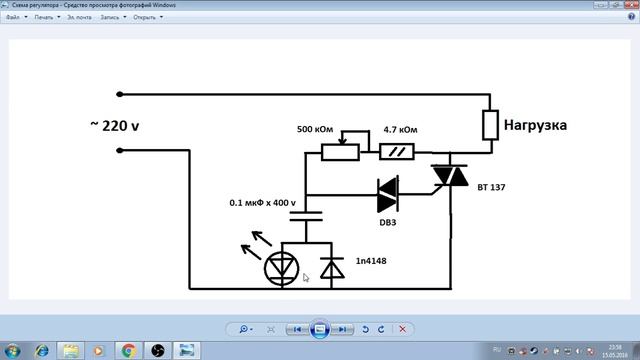Click the Нагрузка label in the diagram
This screenshot has width=640, height=360.
point(535,125)
